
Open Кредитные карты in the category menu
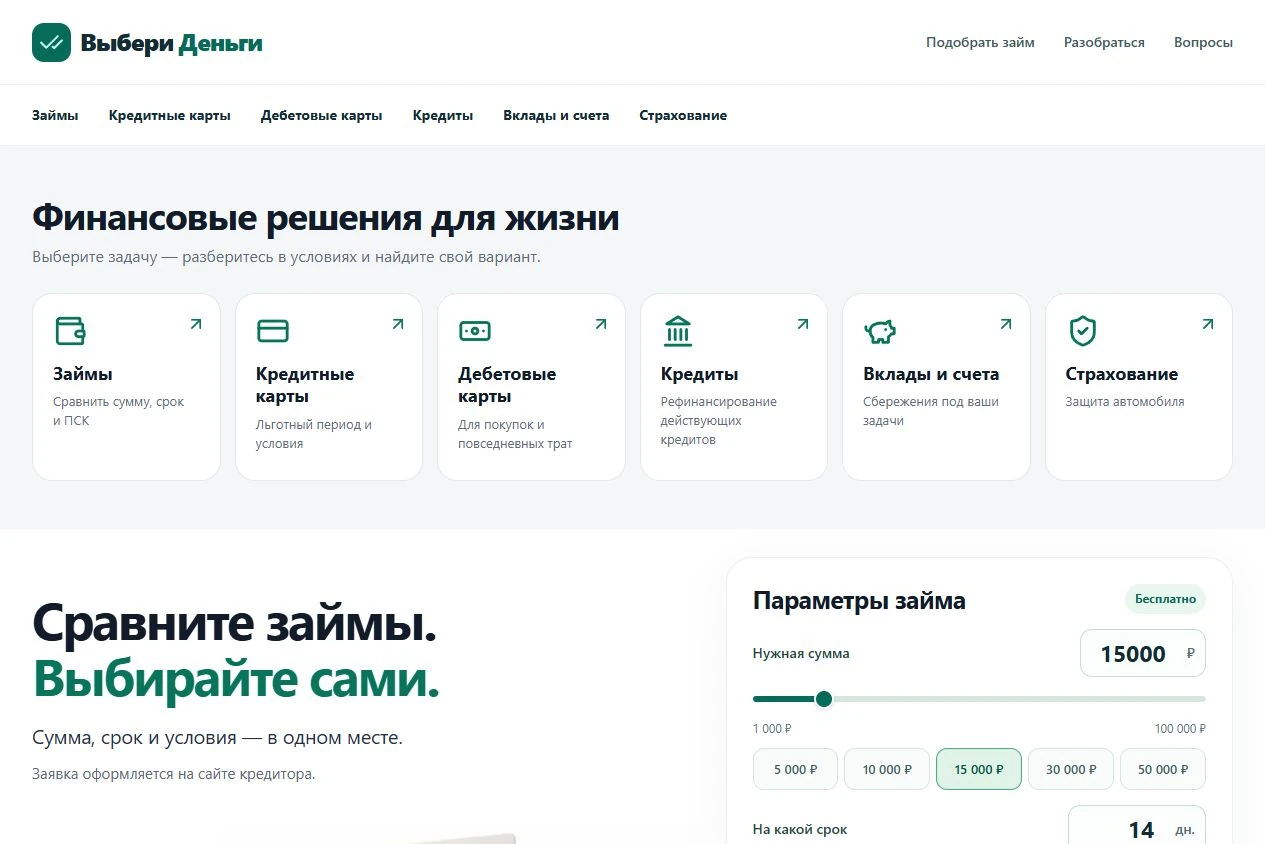170,115
